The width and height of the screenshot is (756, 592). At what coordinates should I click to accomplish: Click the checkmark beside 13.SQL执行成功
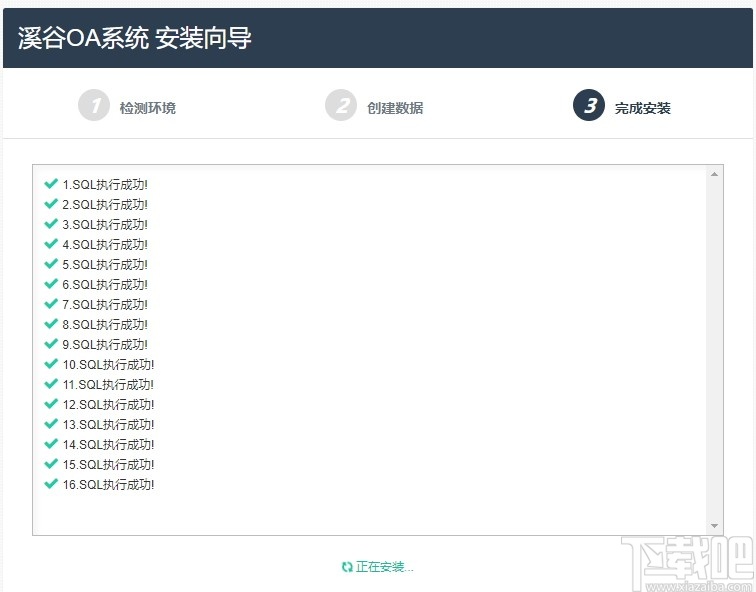pyautogui.click(x=51, y=424)
